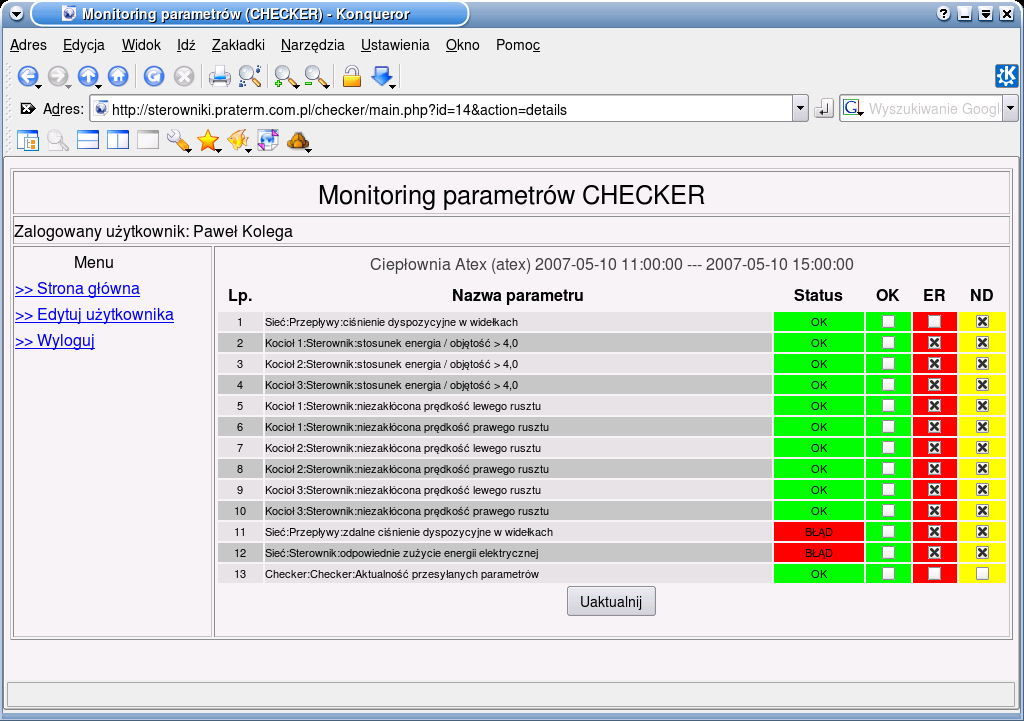Click the greyed-out Forward arrow icon

tap(58, 77)
